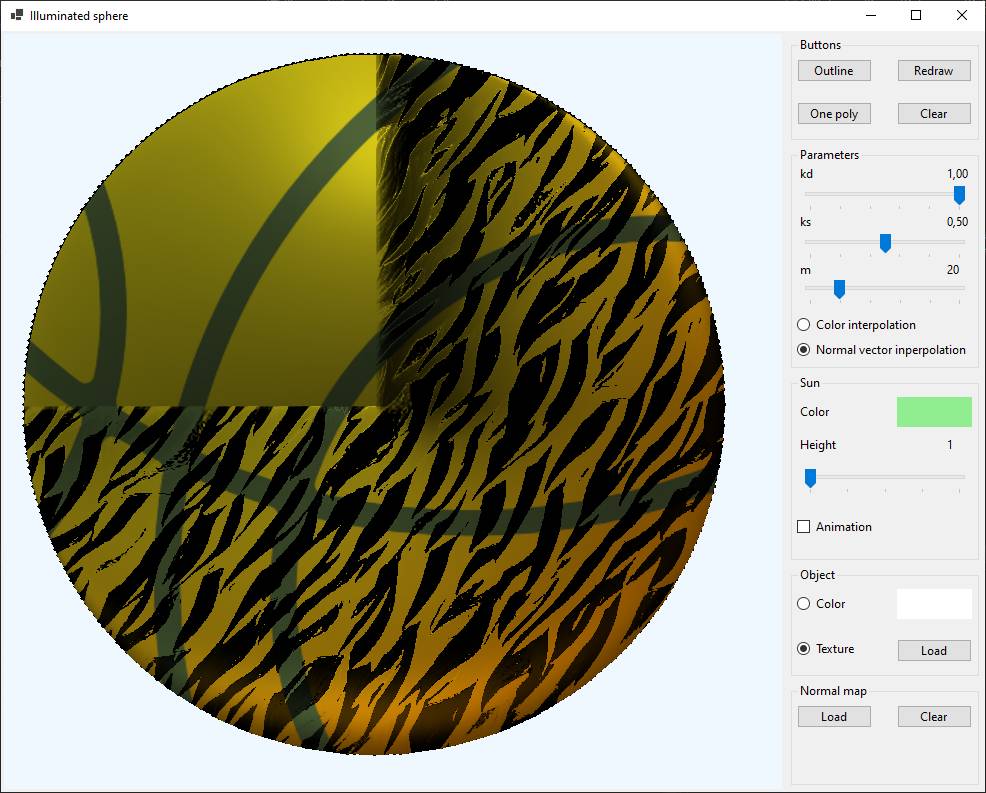Load a normal map file

click(834, 717)
